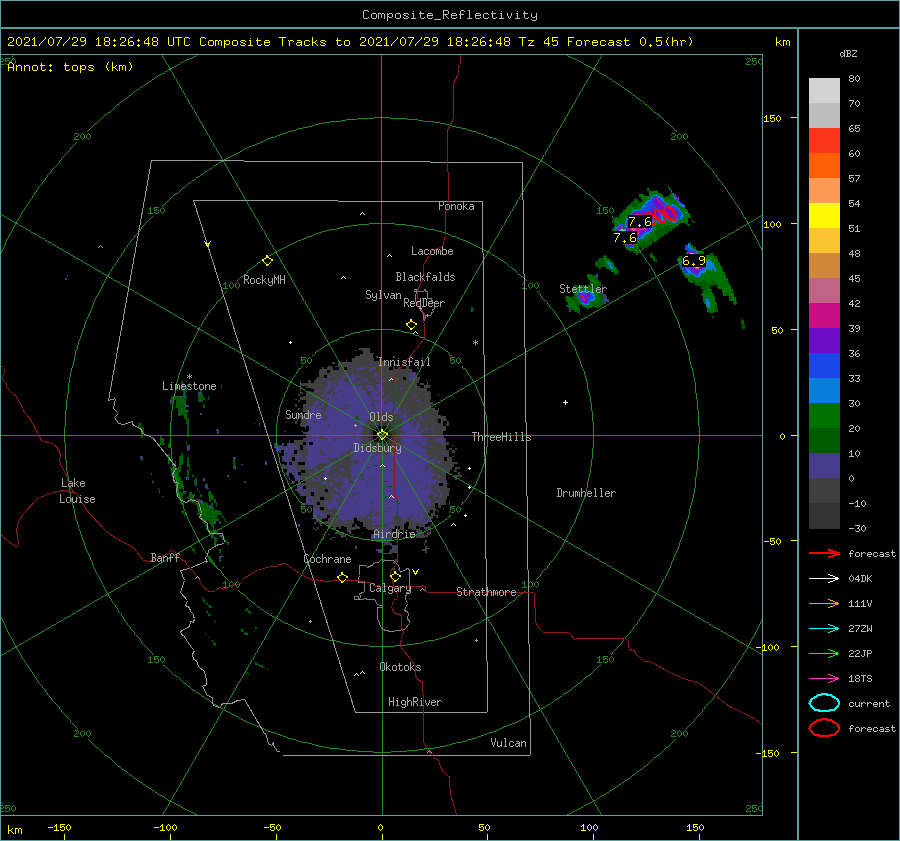Select the yellow diamond marker above Calgary label
Screen dimensions: 900x841
[395, 576]
